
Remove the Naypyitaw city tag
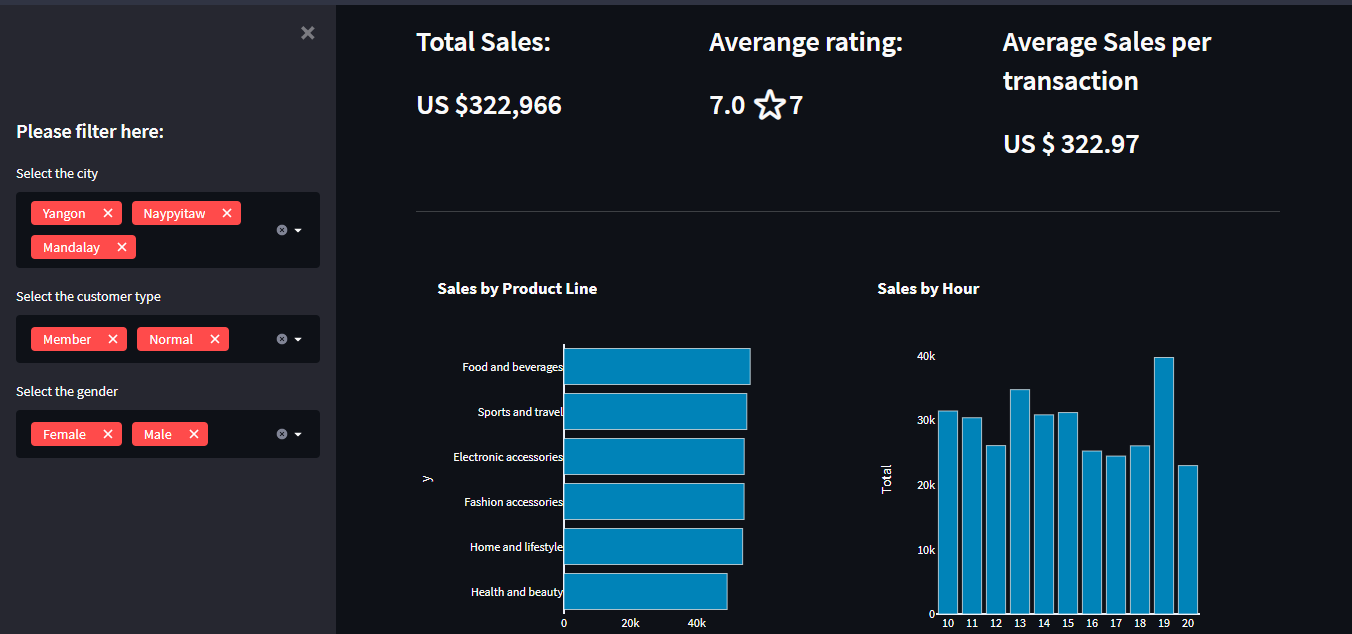click(227, 213)
